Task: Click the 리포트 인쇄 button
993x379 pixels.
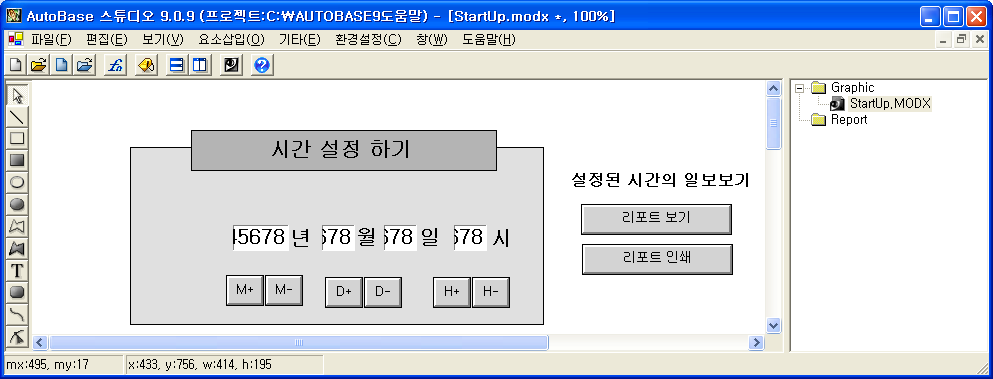Action: click(x=657, y=259)
